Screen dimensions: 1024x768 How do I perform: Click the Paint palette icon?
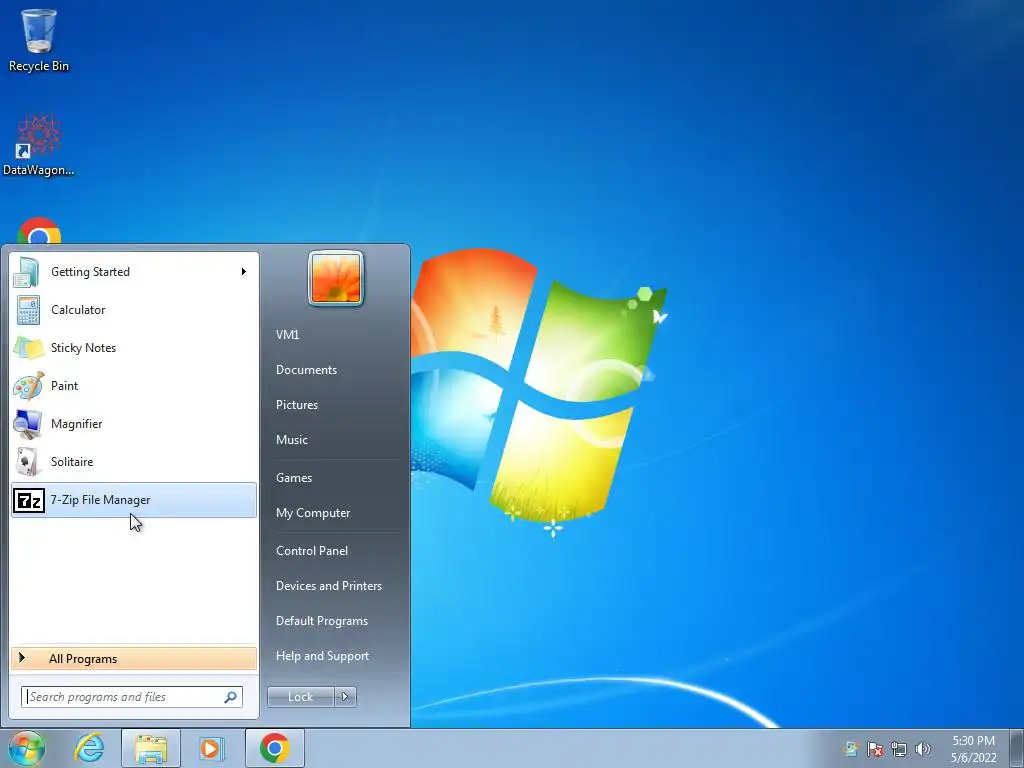click(x=29, y=386)
